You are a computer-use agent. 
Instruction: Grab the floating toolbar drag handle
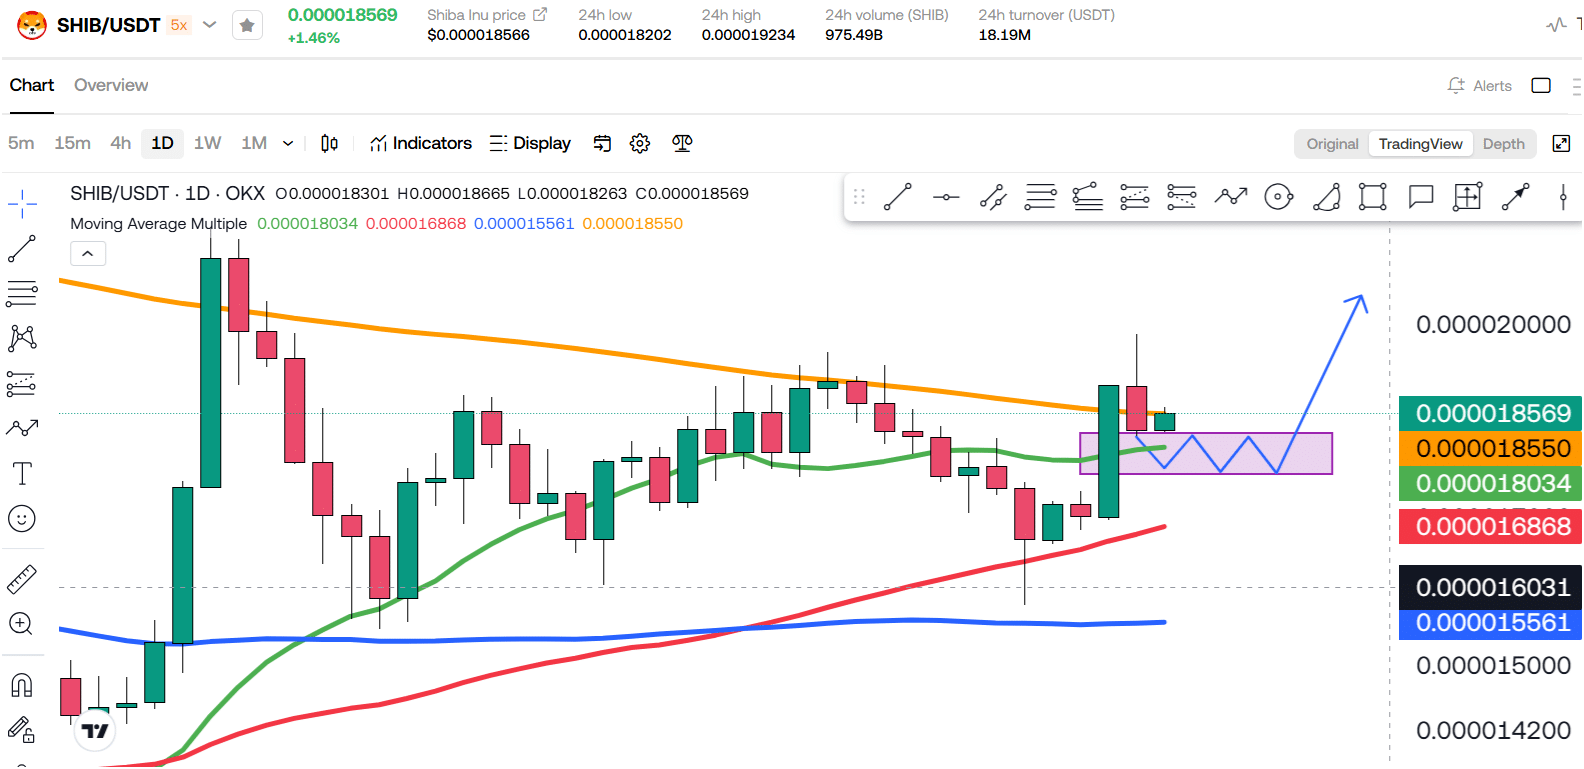[x=859, y=197]
